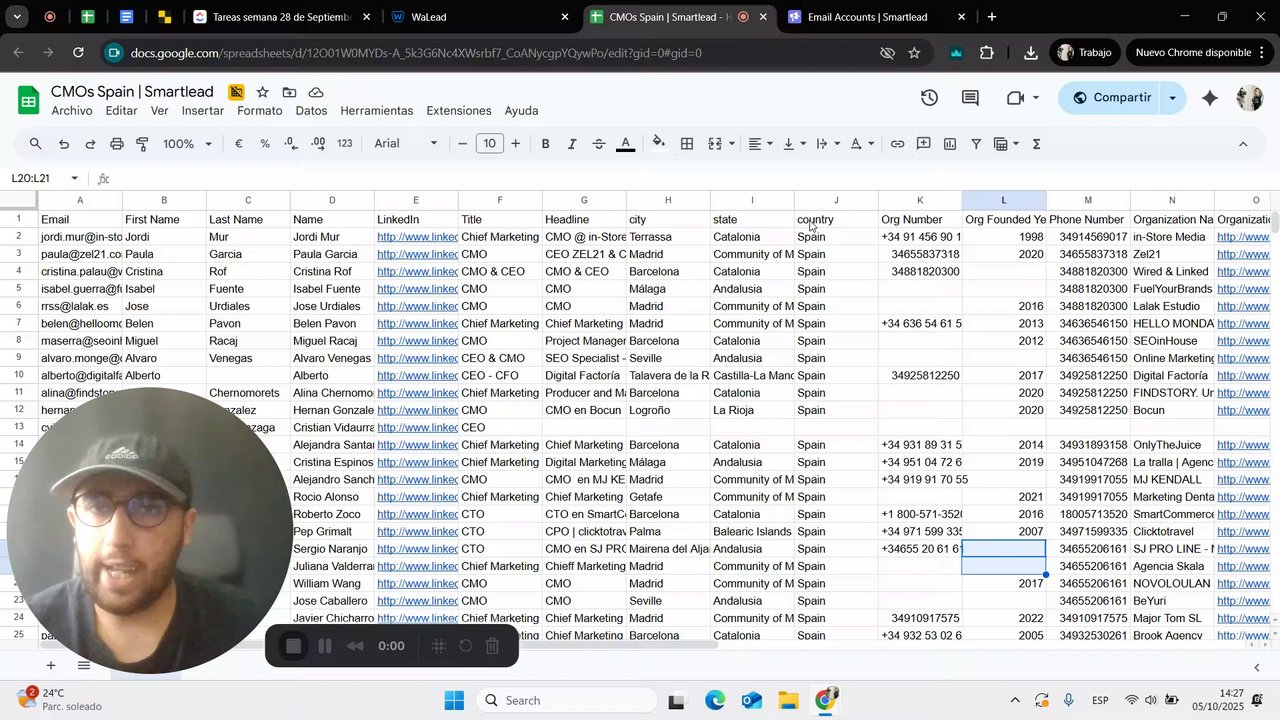Open File Explorer from the taskbar

(x=789, y=701)
